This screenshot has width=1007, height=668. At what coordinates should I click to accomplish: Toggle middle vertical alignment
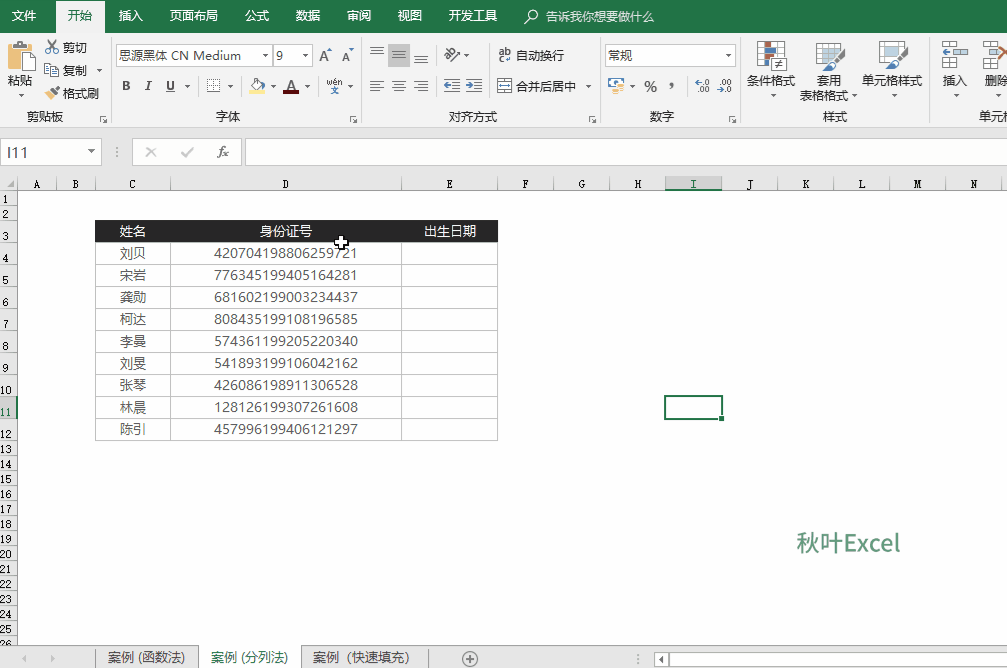[x=399, y=55]
